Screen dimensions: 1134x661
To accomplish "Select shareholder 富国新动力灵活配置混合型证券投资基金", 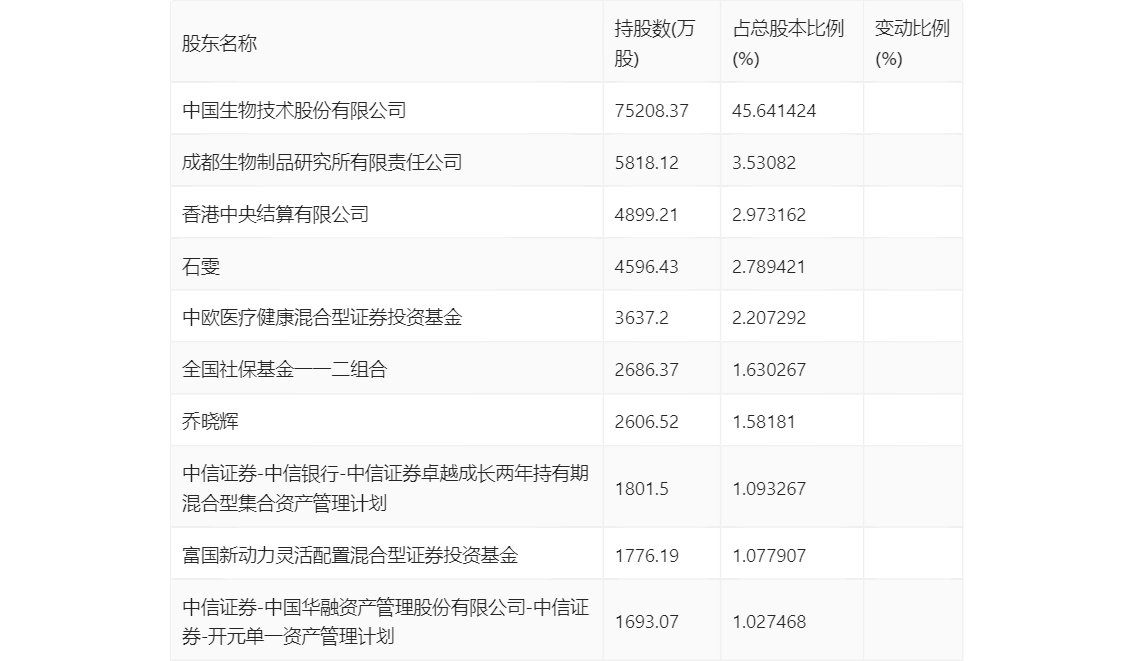I will pyautogui.click(x=350, y=555).
